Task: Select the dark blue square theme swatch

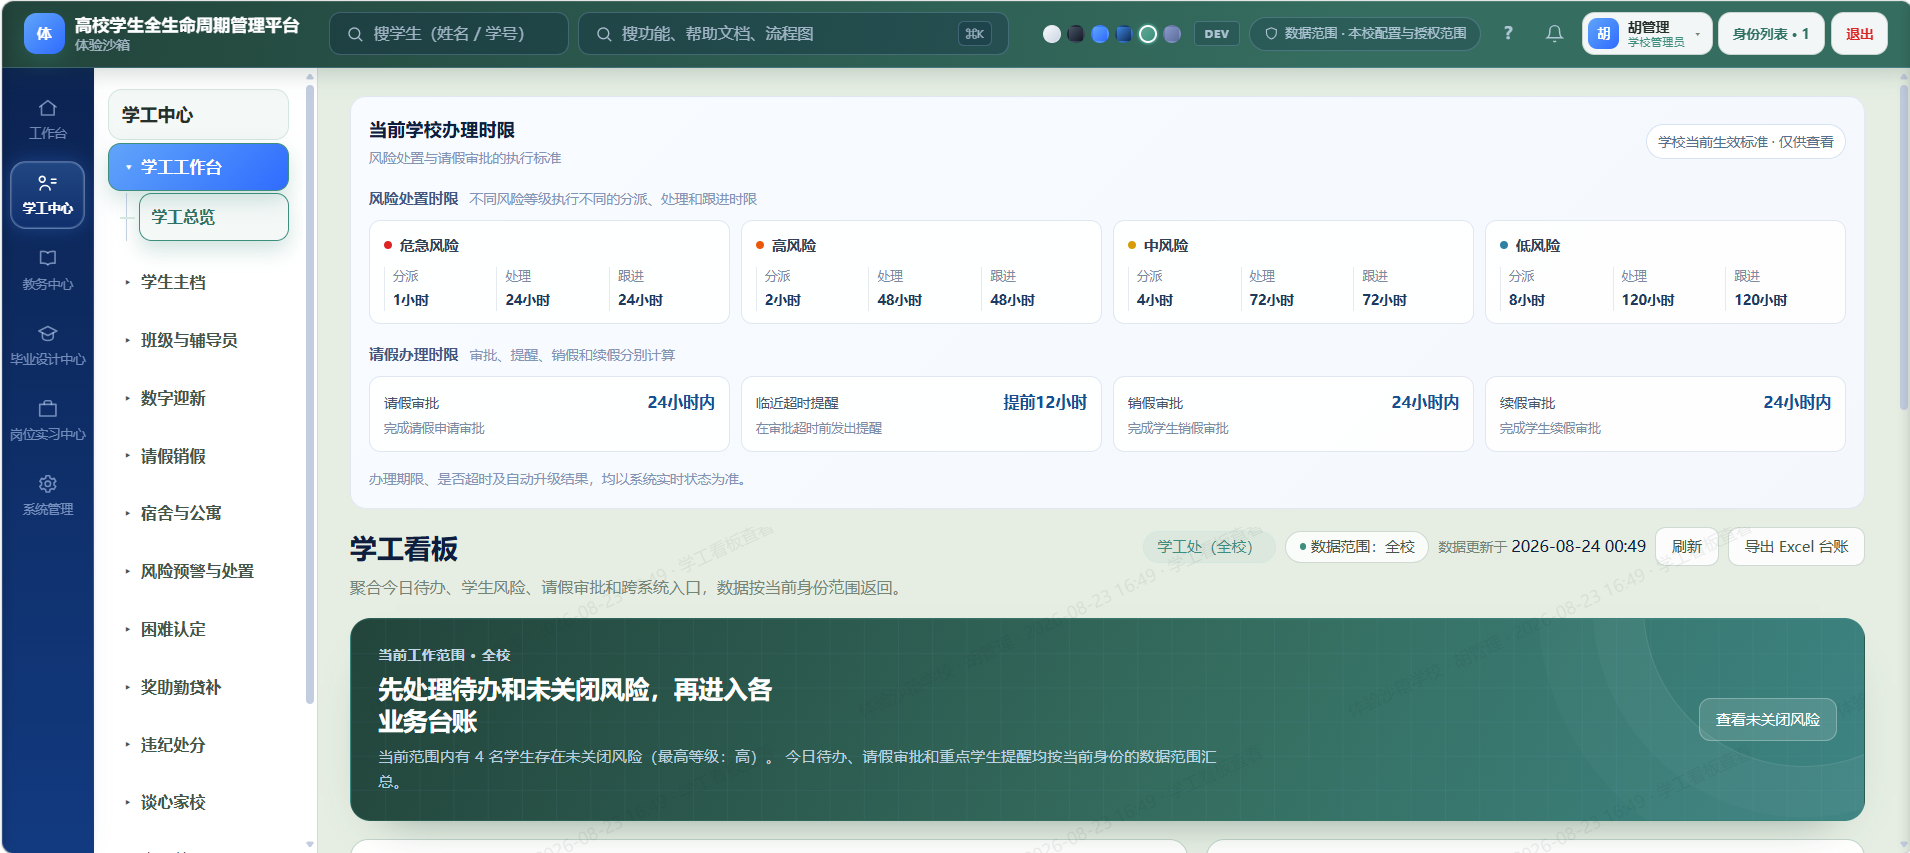Action: 1124,33
